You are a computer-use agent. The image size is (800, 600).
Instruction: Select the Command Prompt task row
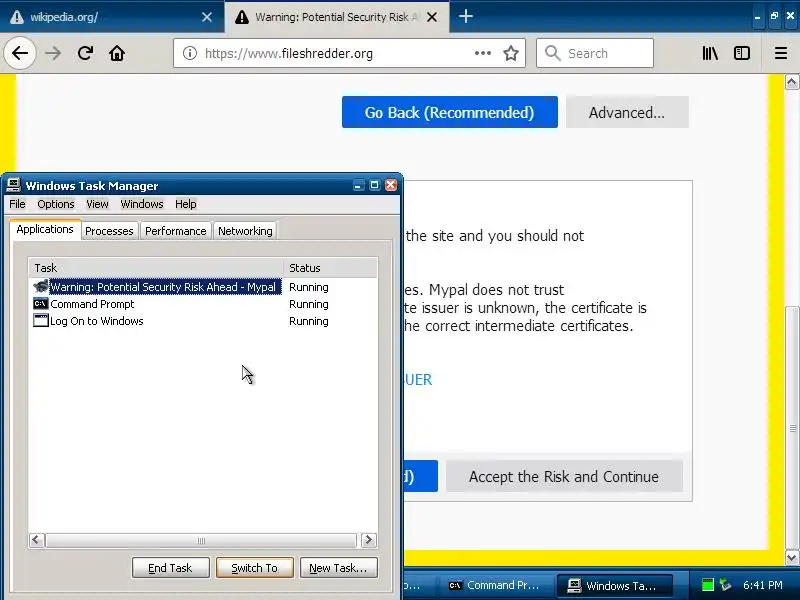[x=92, y=304]
